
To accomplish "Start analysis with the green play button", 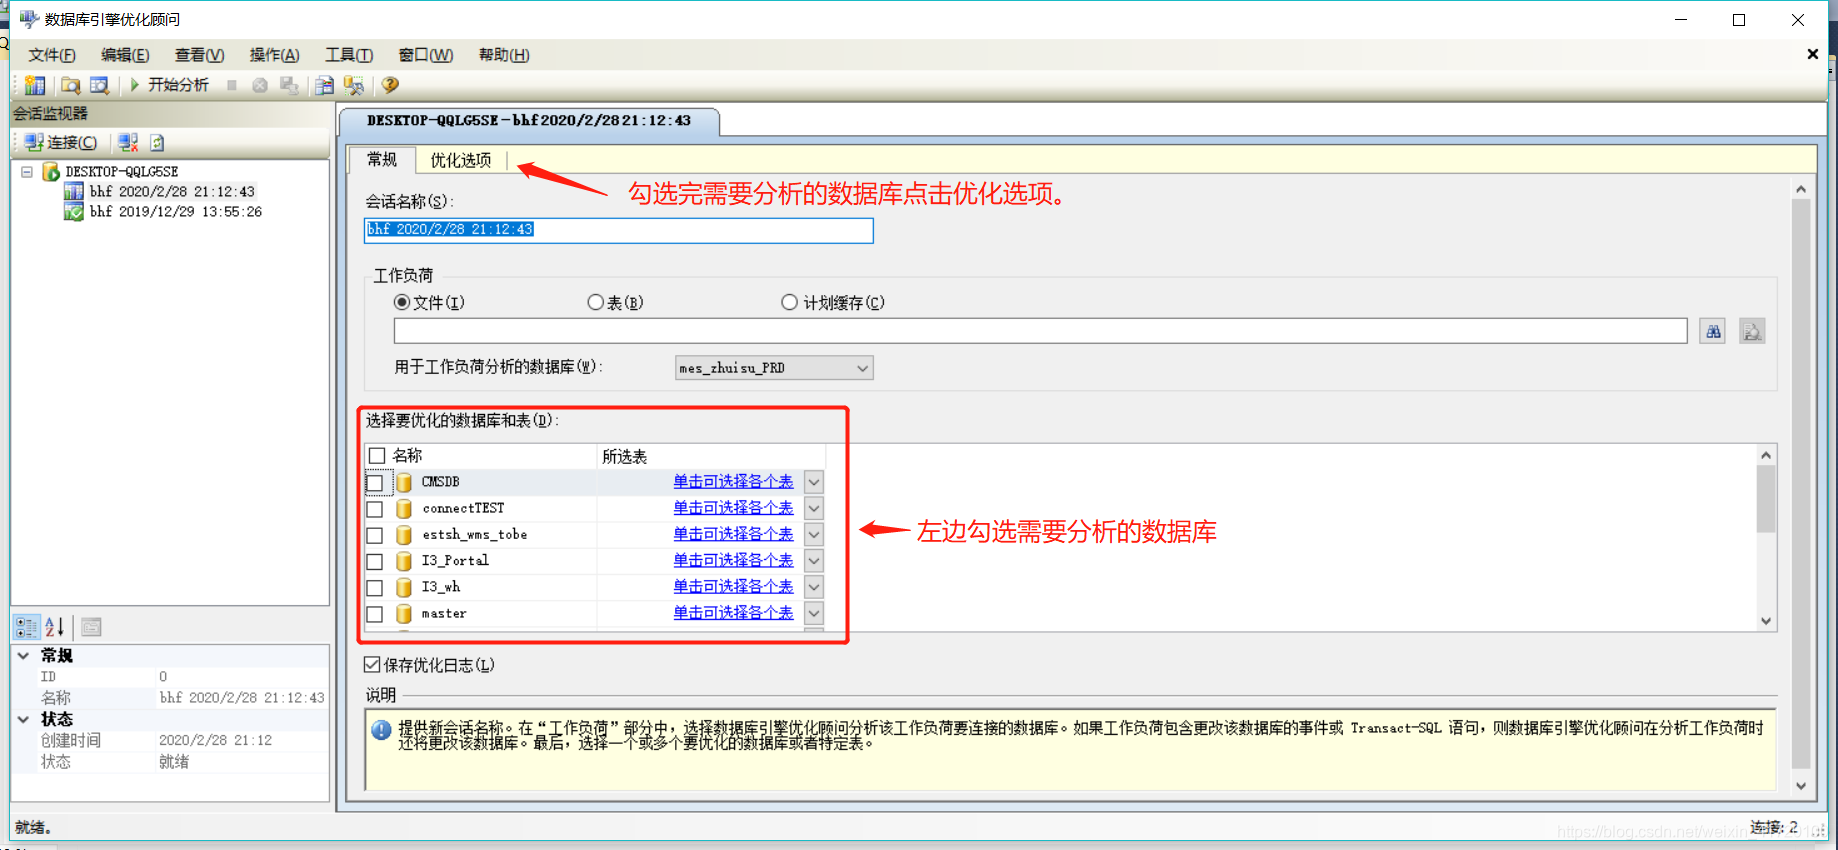I will click(x=134, y=85).
